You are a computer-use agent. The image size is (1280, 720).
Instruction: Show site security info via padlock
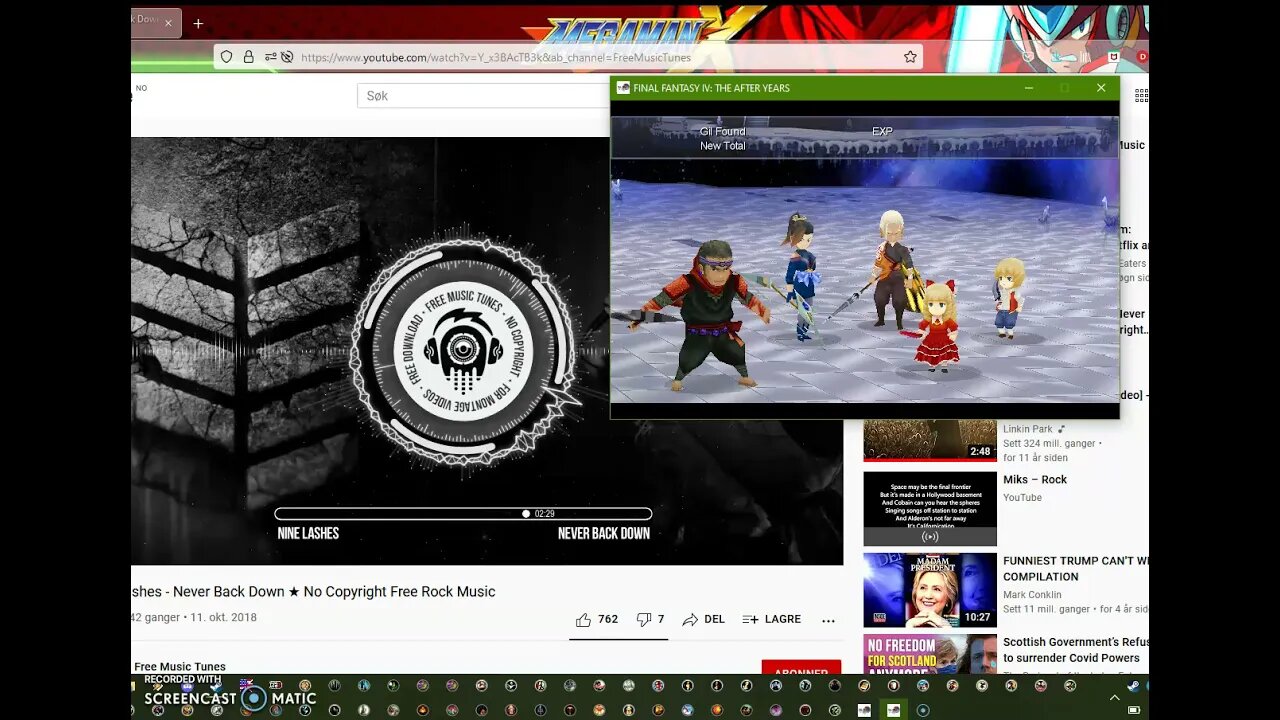(249, 57)
